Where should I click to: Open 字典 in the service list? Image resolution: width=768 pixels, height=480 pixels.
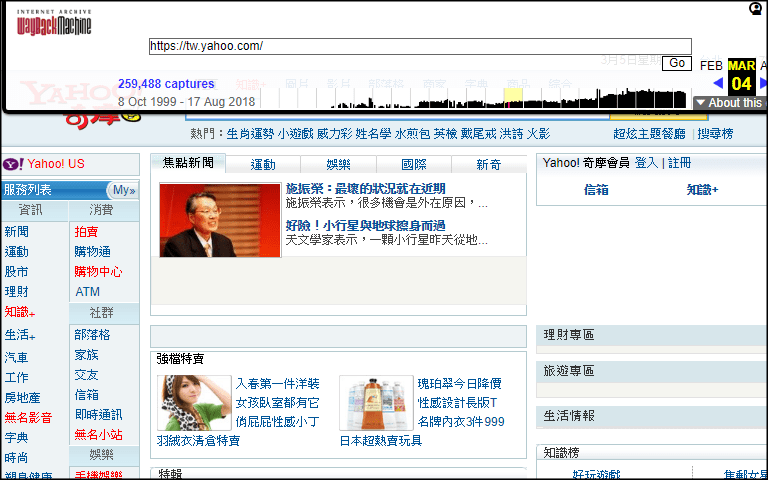(17, 438)
